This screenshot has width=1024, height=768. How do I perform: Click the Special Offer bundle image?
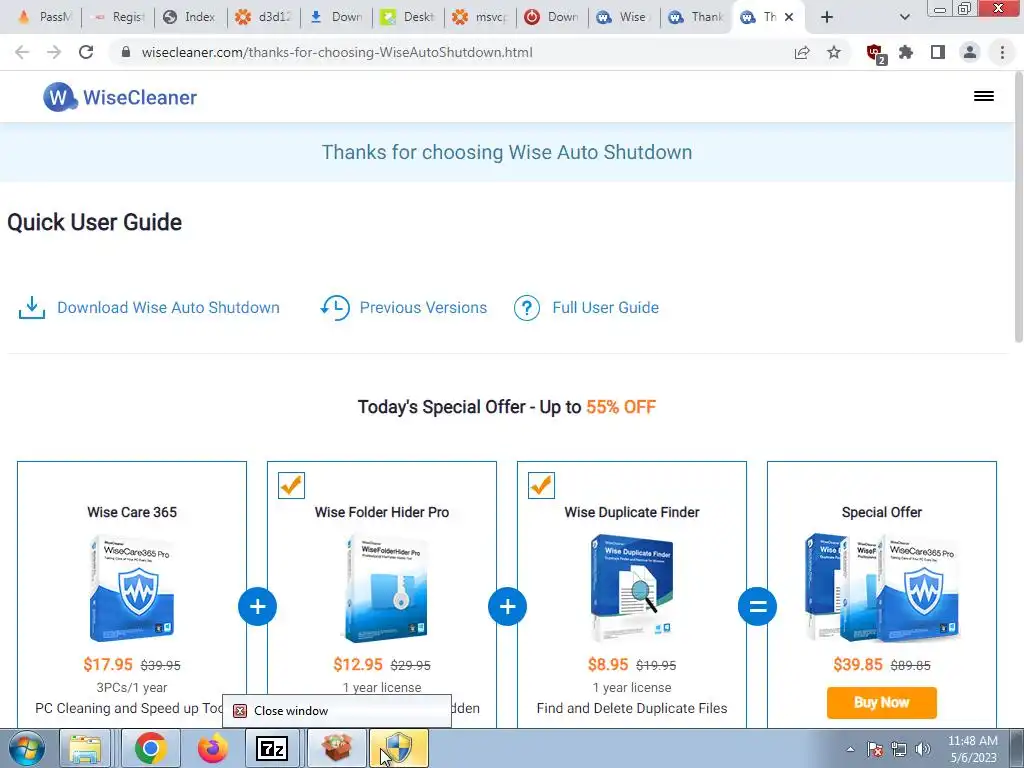pos(882,588)
